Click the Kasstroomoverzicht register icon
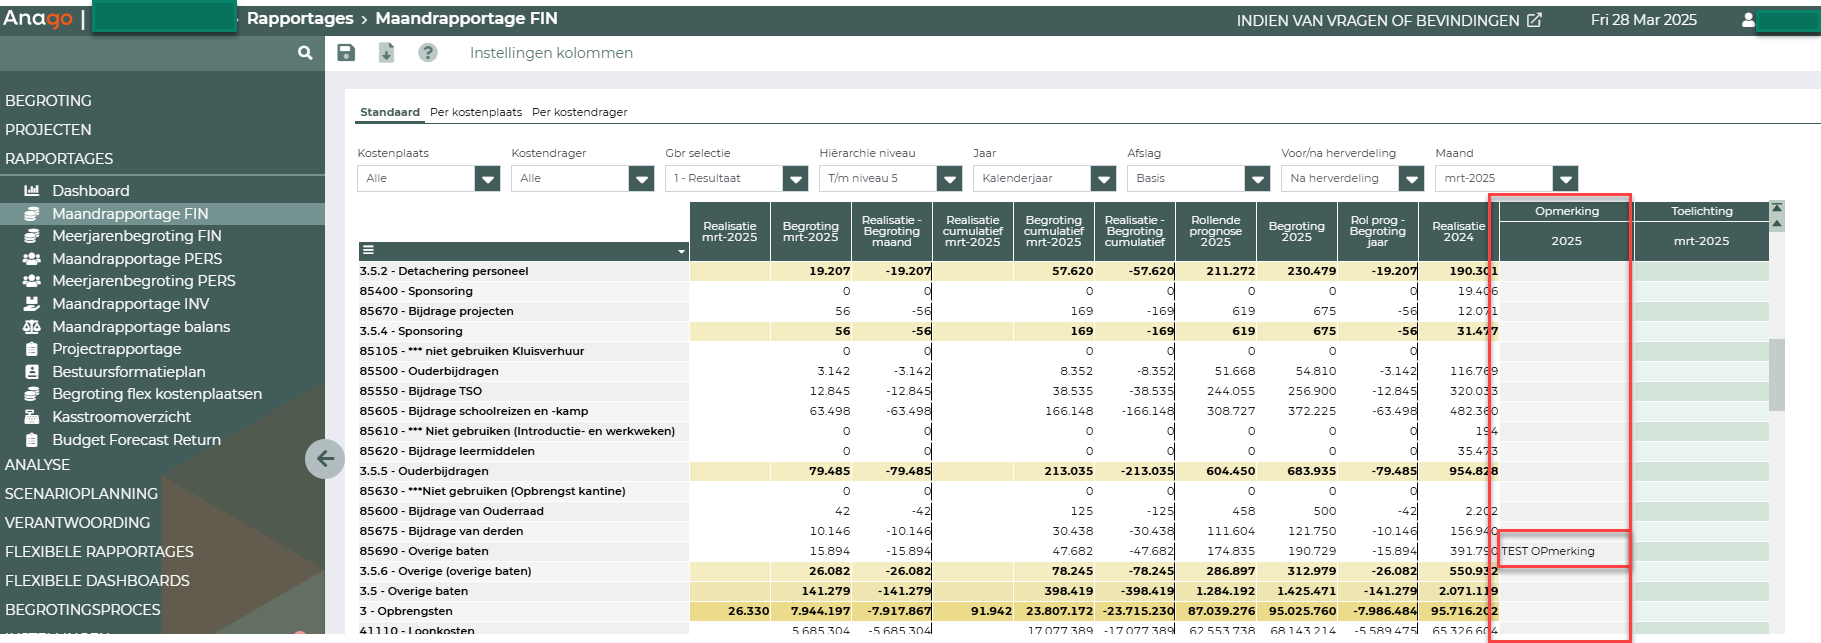Viewport: 1821px width, 643px height. tap(32, 417)
